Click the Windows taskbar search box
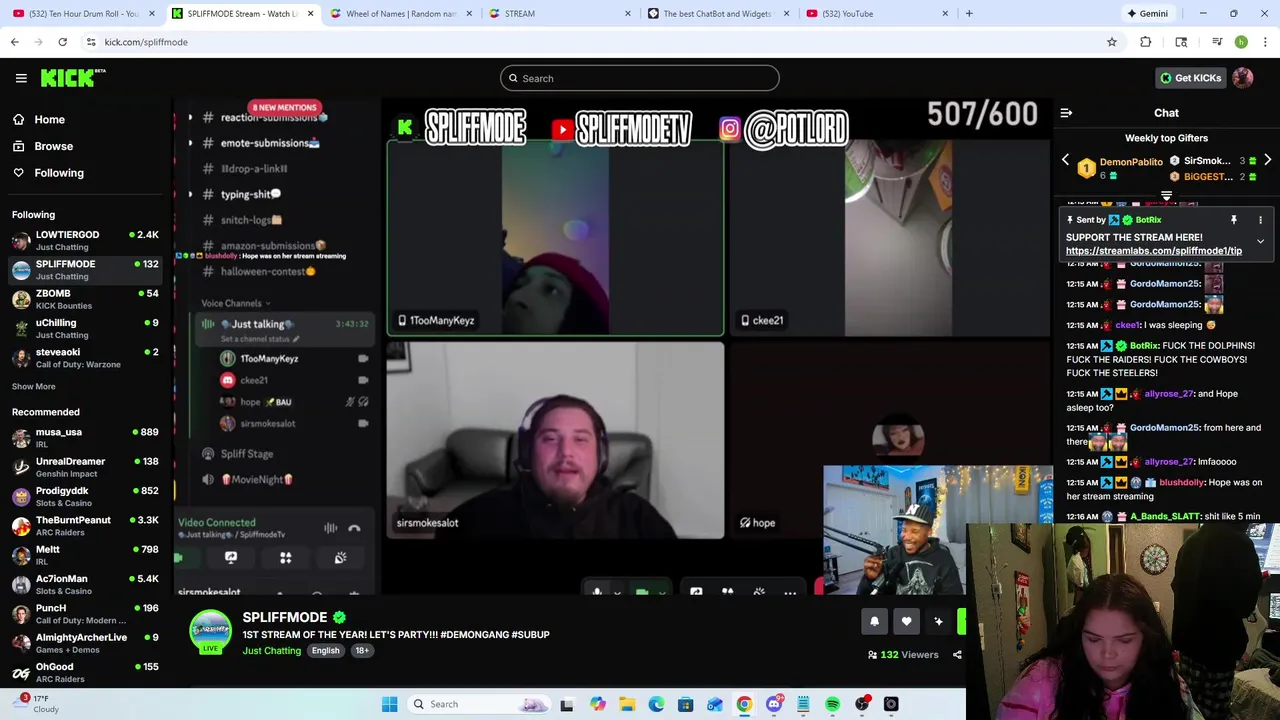1280x720 pixels. (x=480, y=704)
